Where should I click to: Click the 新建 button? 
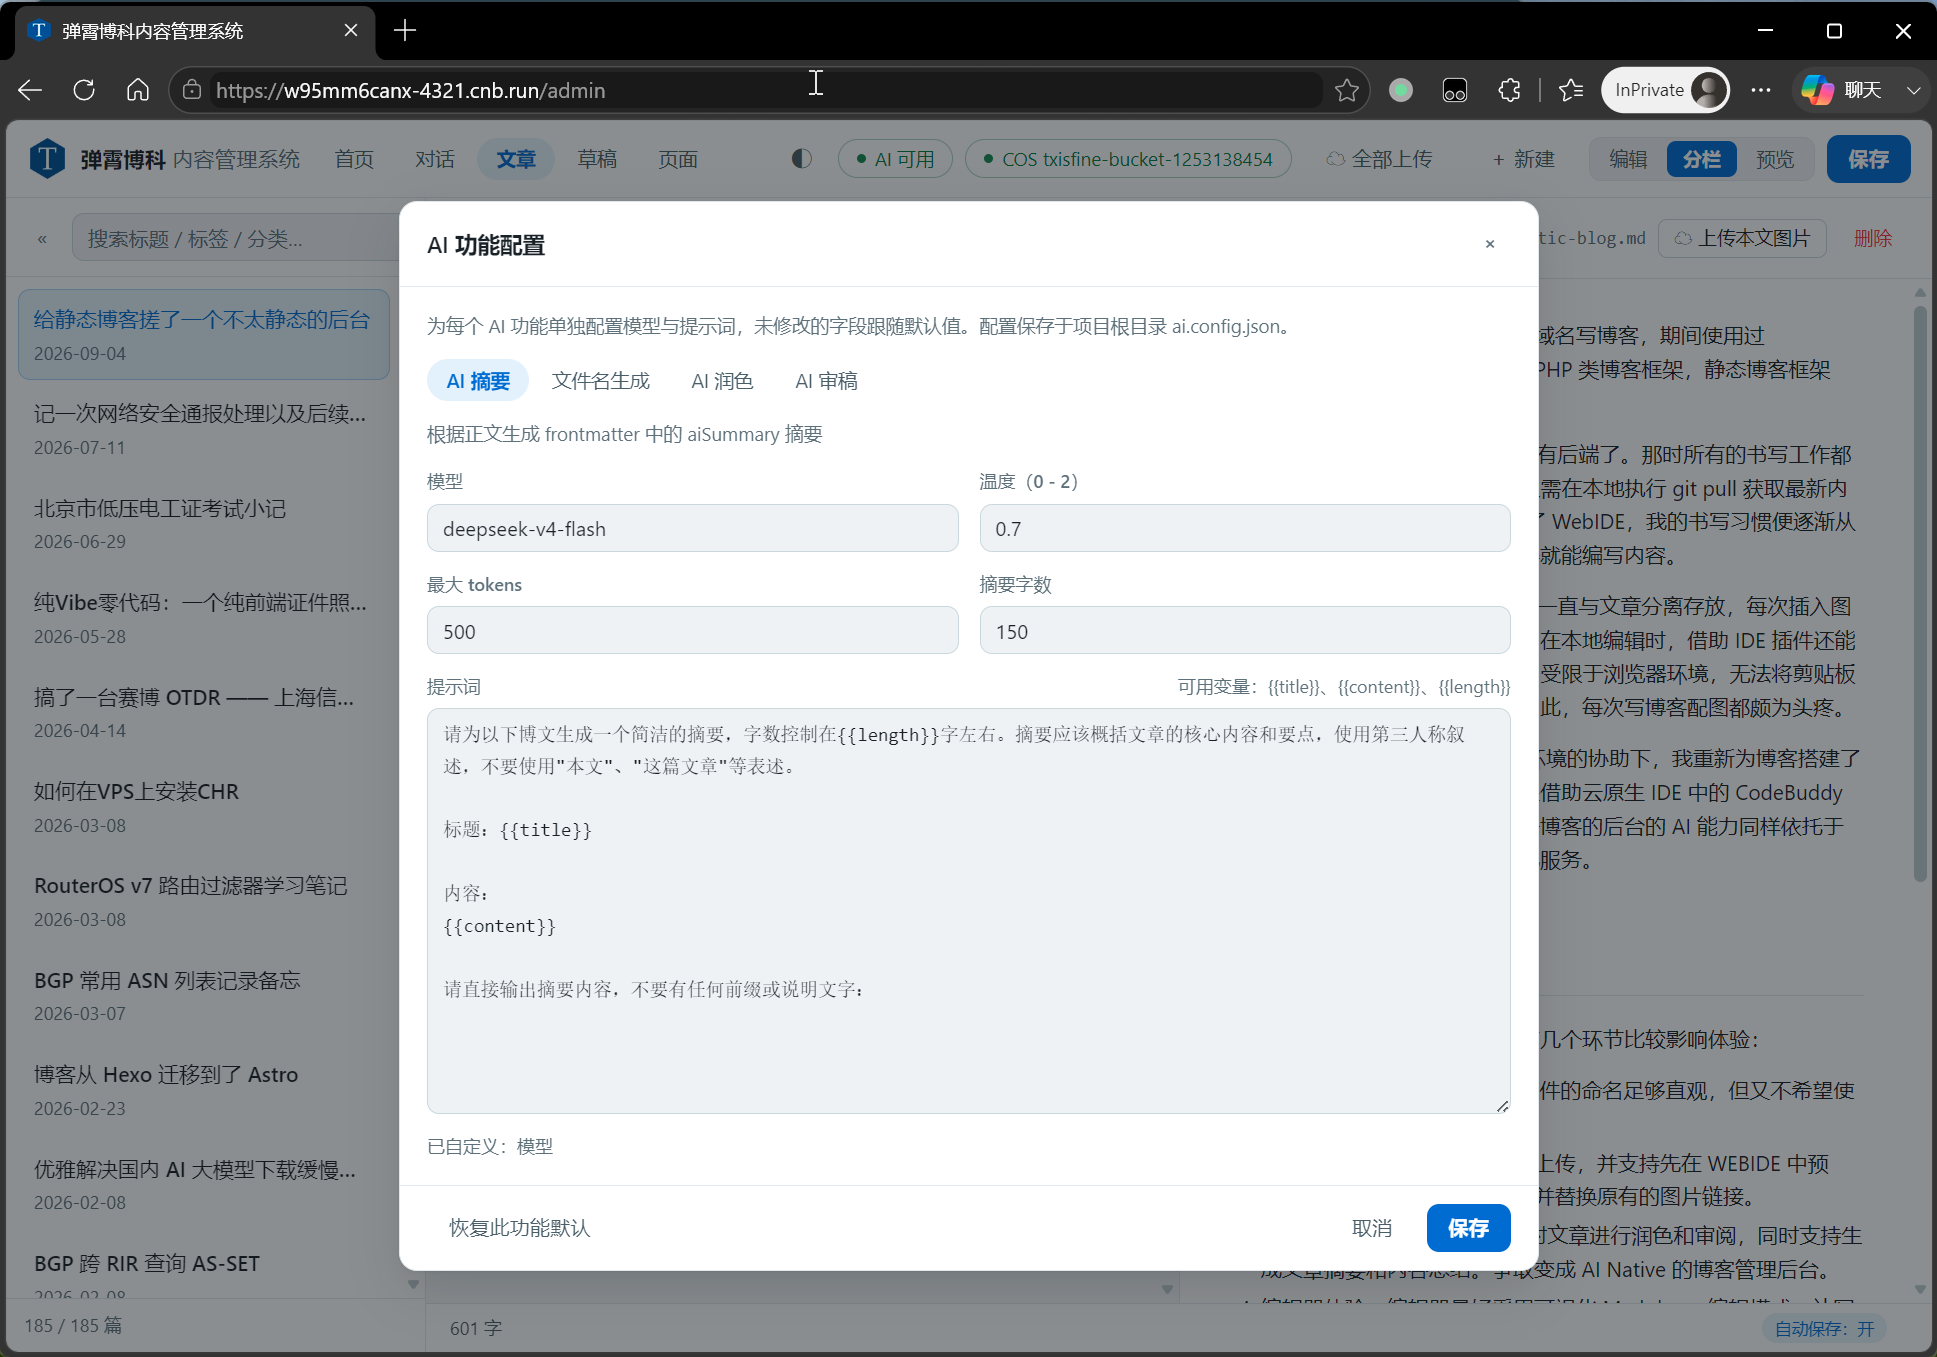[x=1524, y=159]
